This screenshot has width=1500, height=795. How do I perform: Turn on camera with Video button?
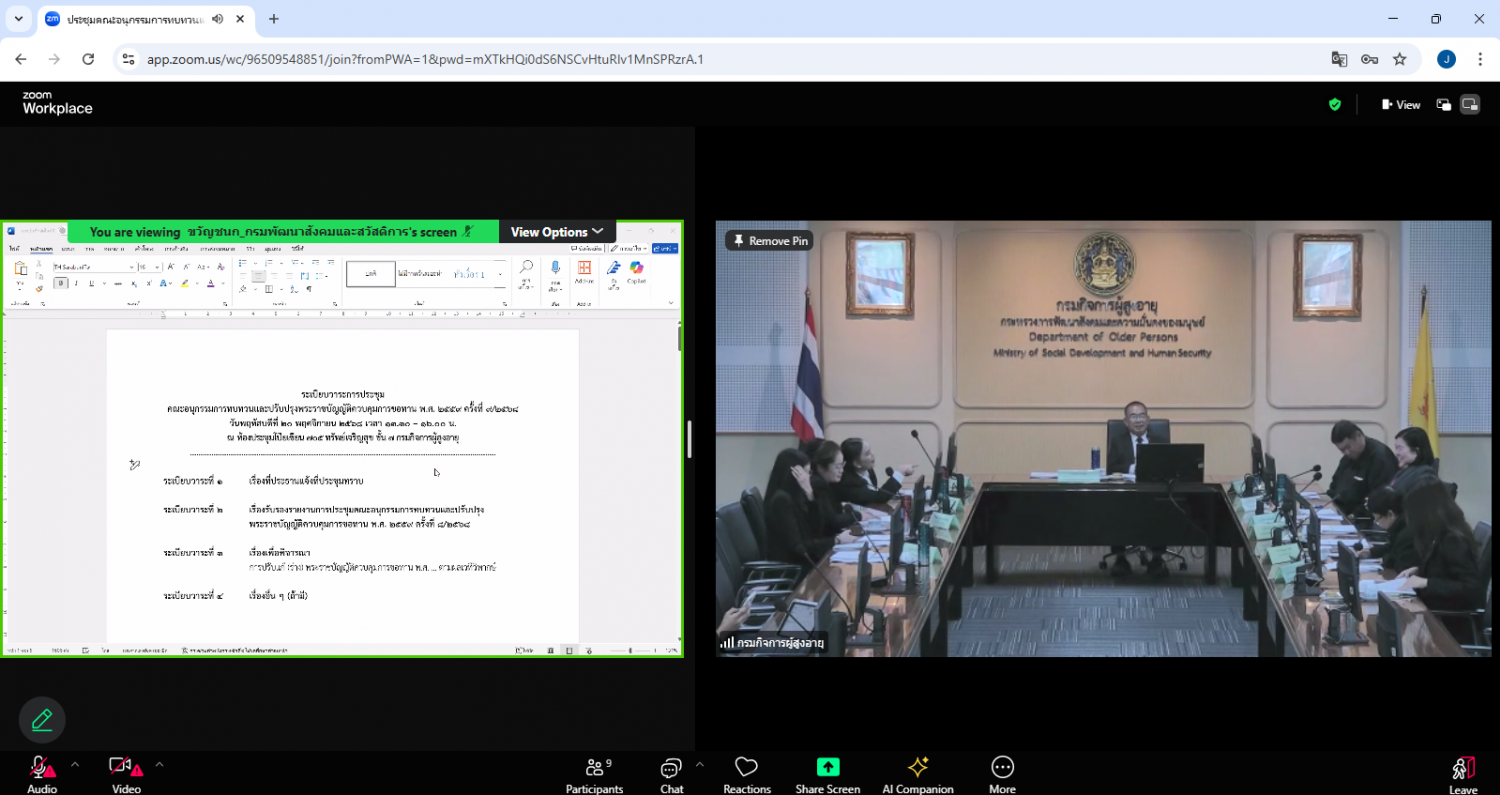pos(126,774)
